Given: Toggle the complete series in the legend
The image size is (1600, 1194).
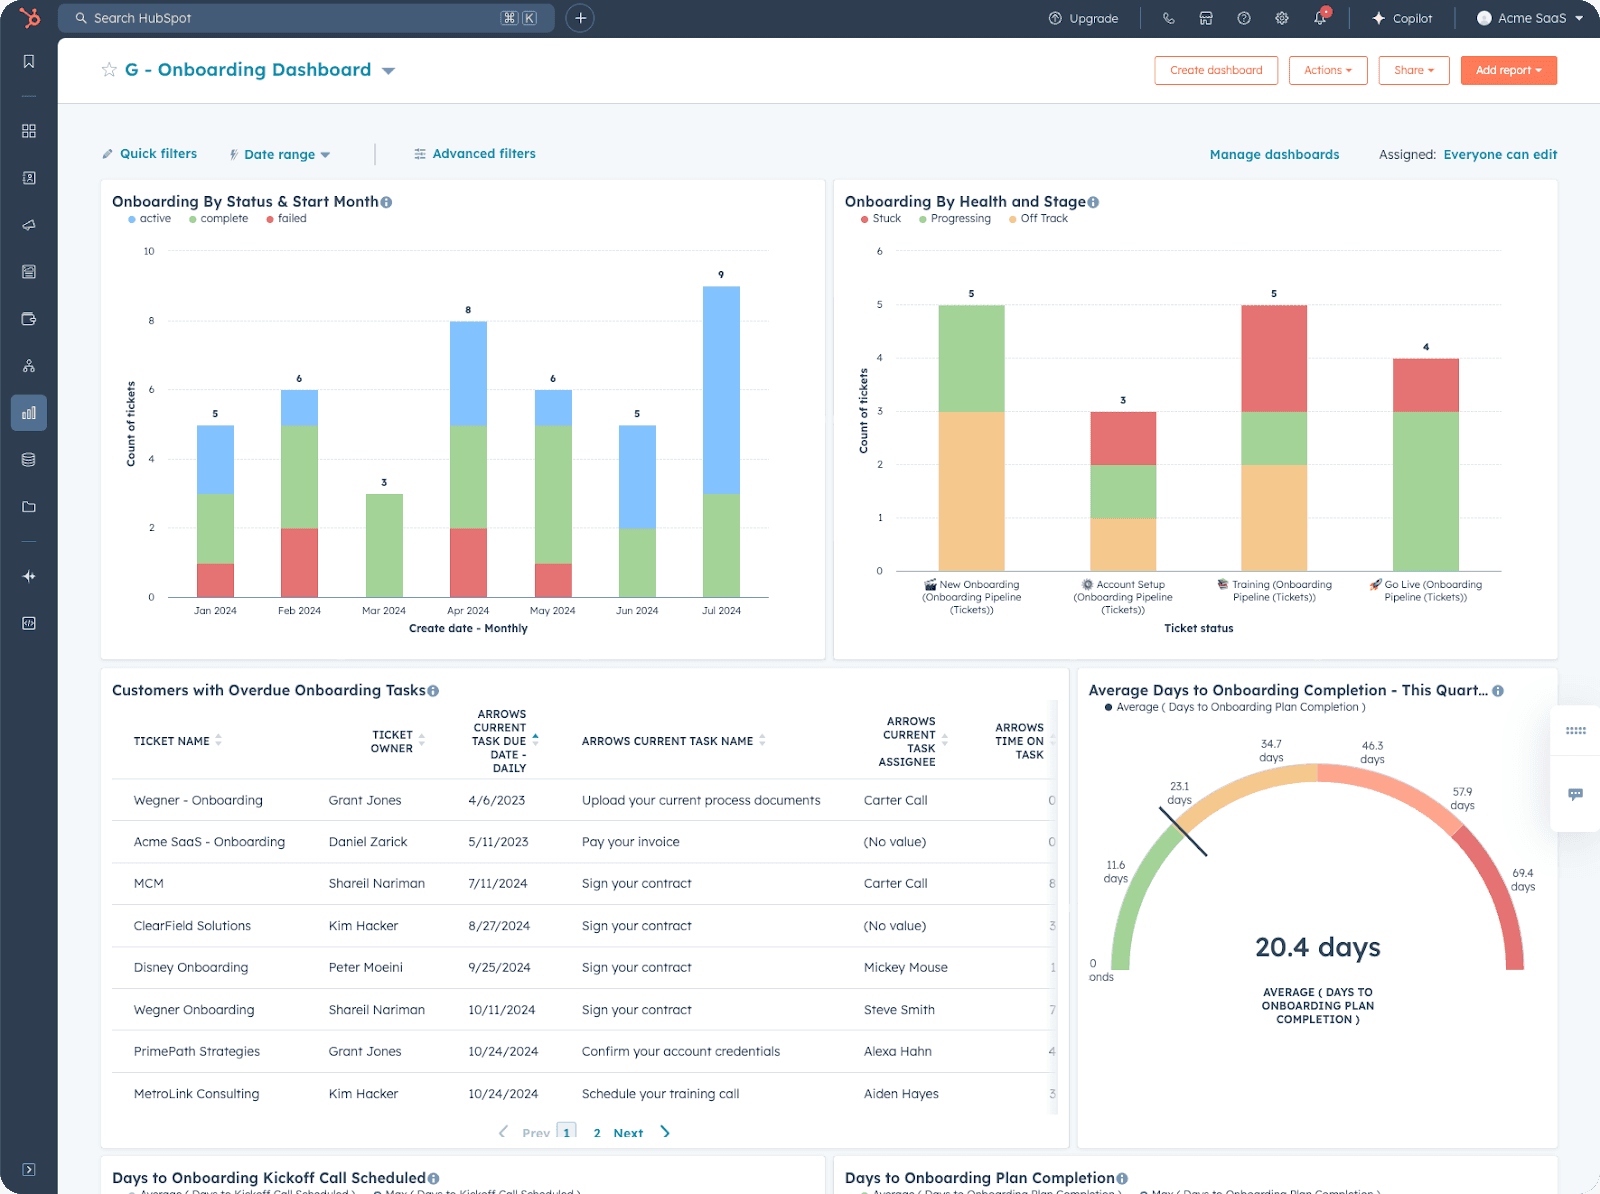Looking at the screenshot, I should 218,219.
